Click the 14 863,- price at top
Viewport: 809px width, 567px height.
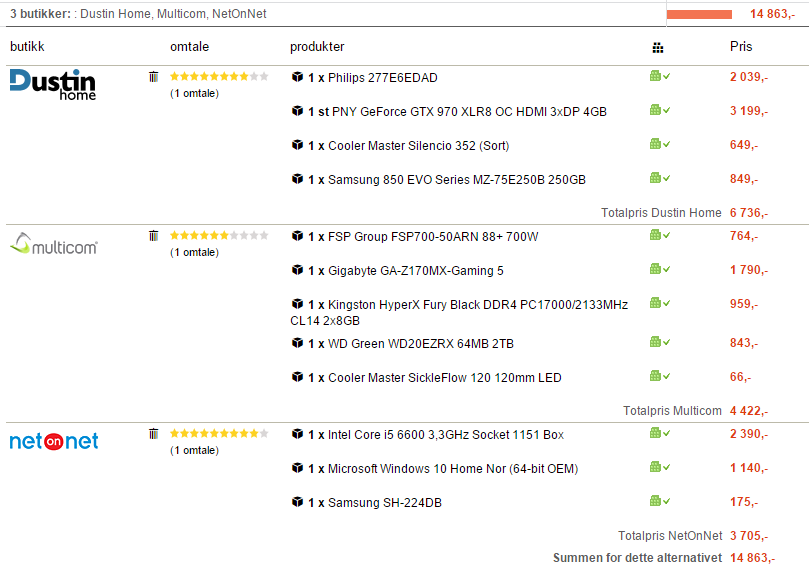(x=772, y=14)
